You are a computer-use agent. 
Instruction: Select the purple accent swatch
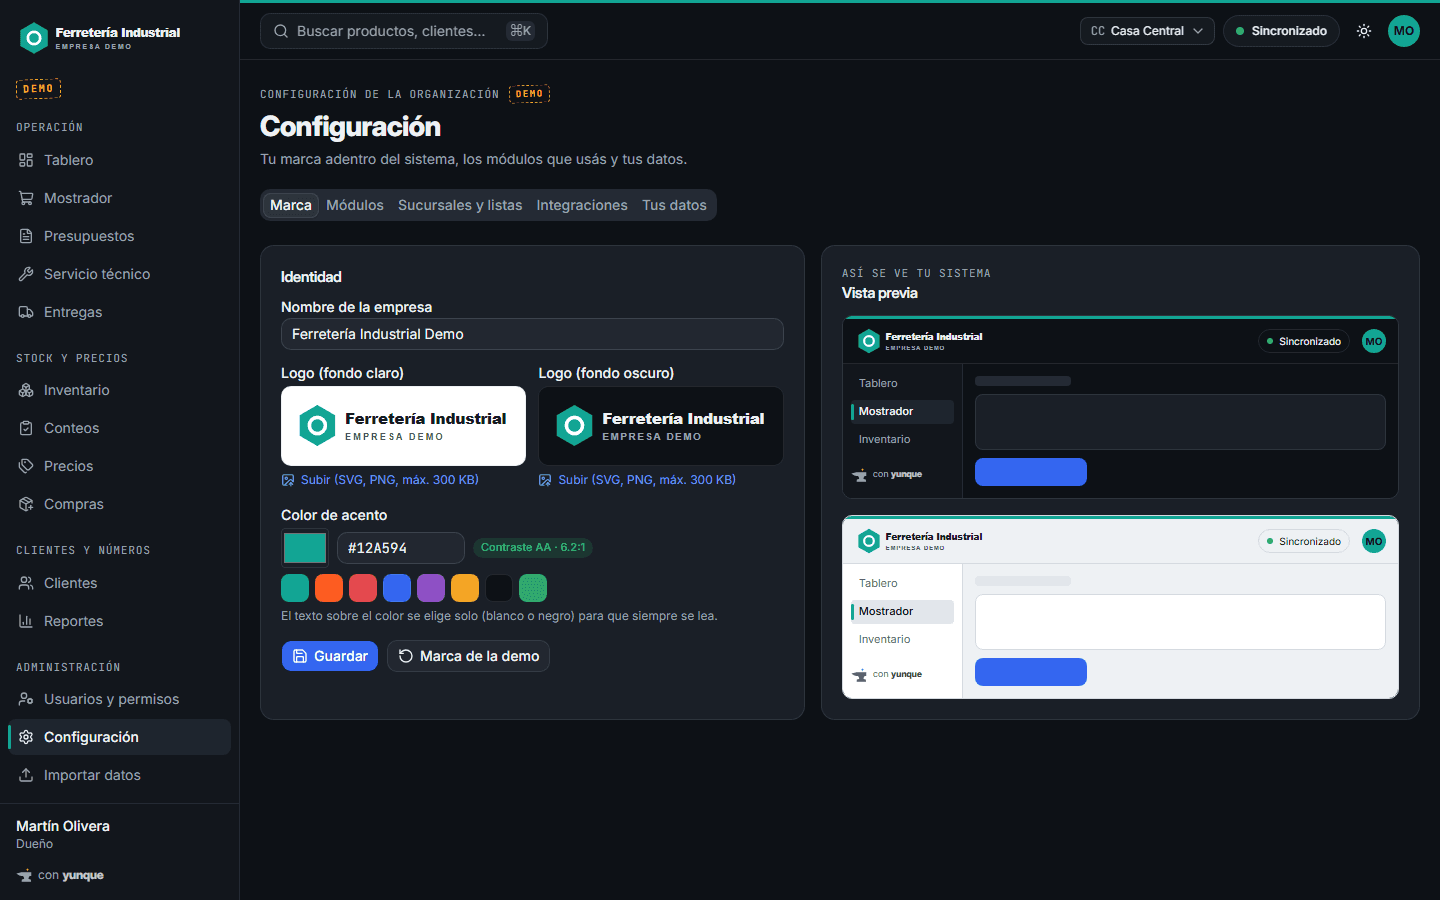(x=431, y=588)
